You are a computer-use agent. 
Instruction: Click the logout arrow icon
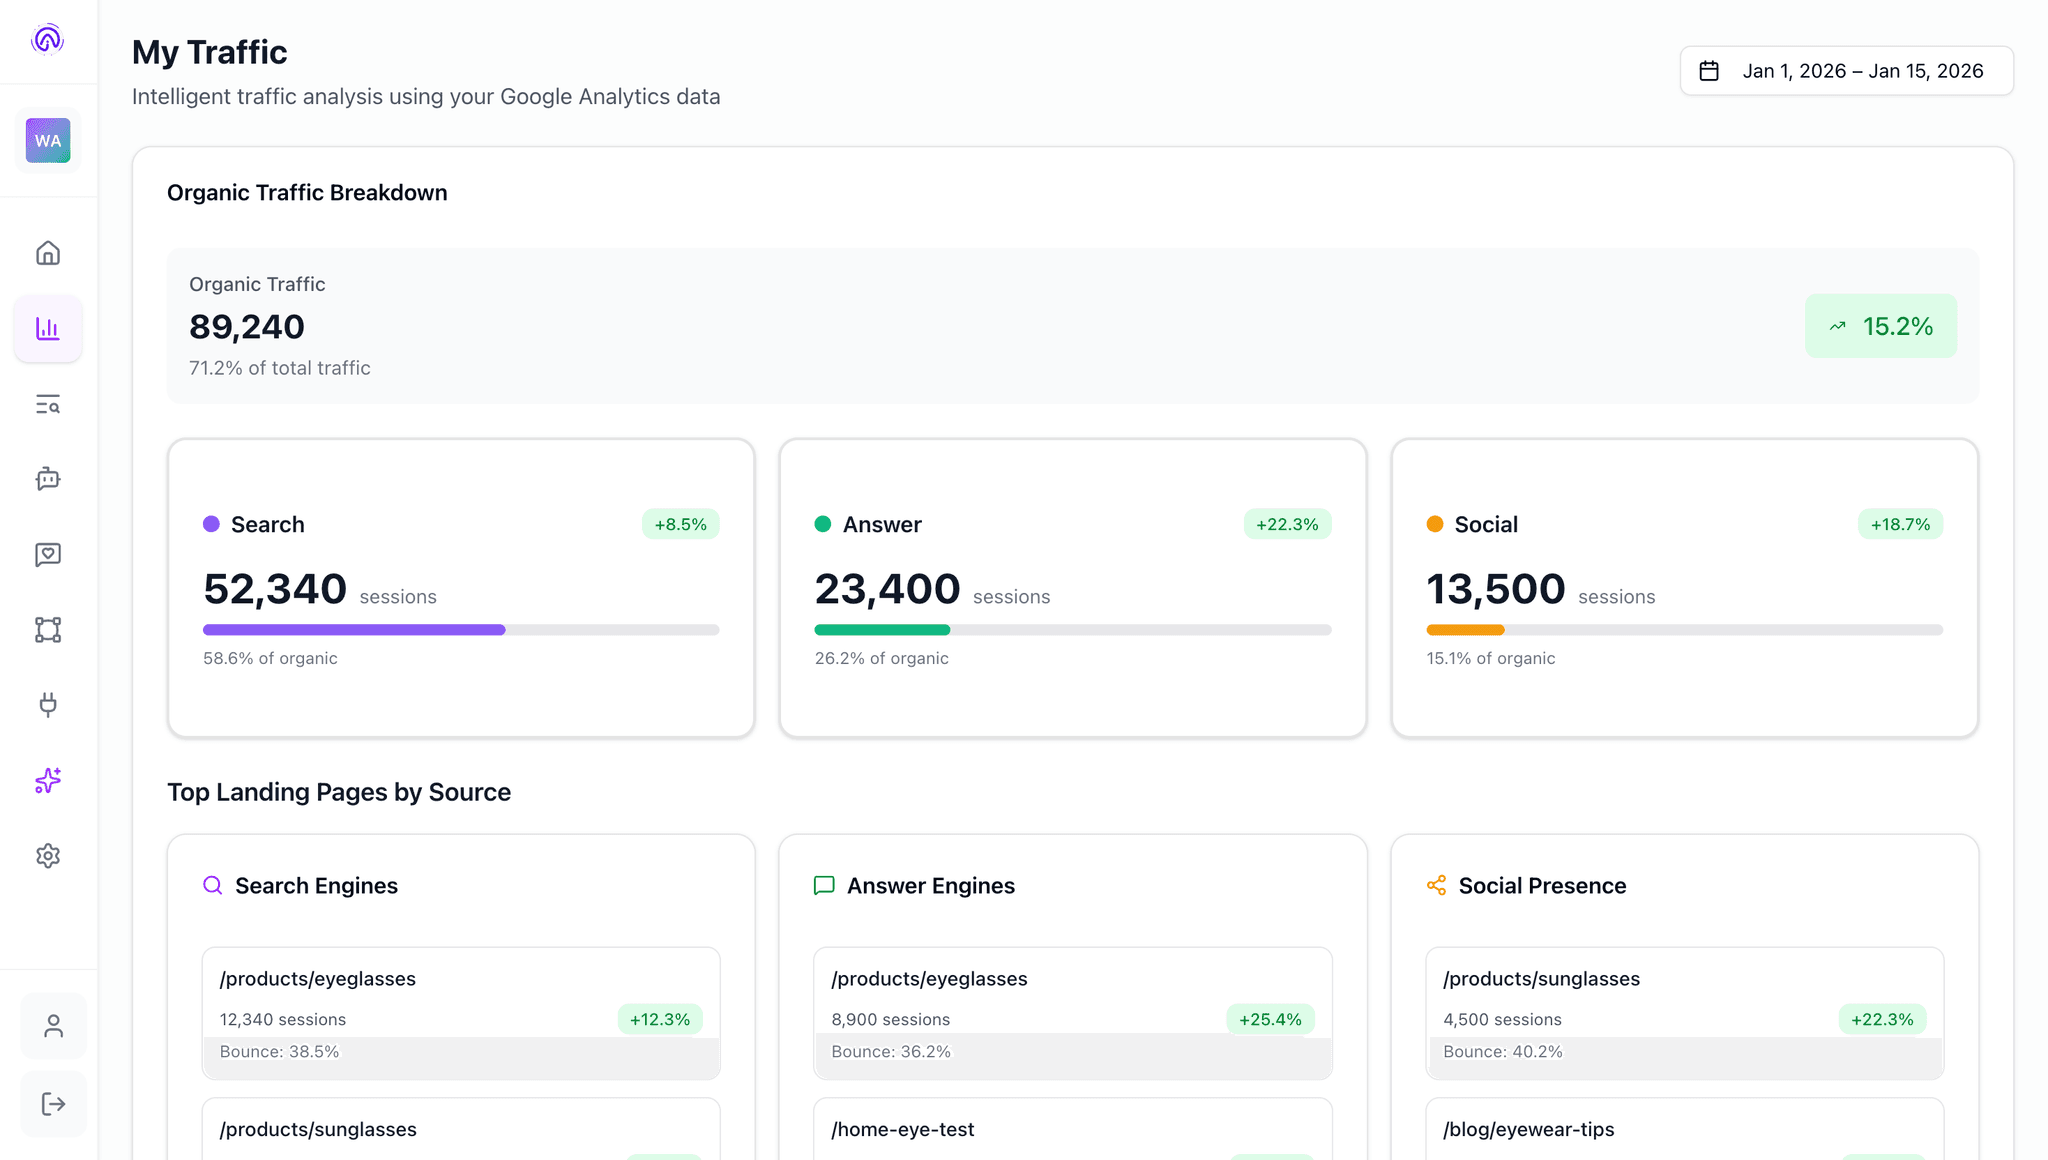pos(54,1104)
